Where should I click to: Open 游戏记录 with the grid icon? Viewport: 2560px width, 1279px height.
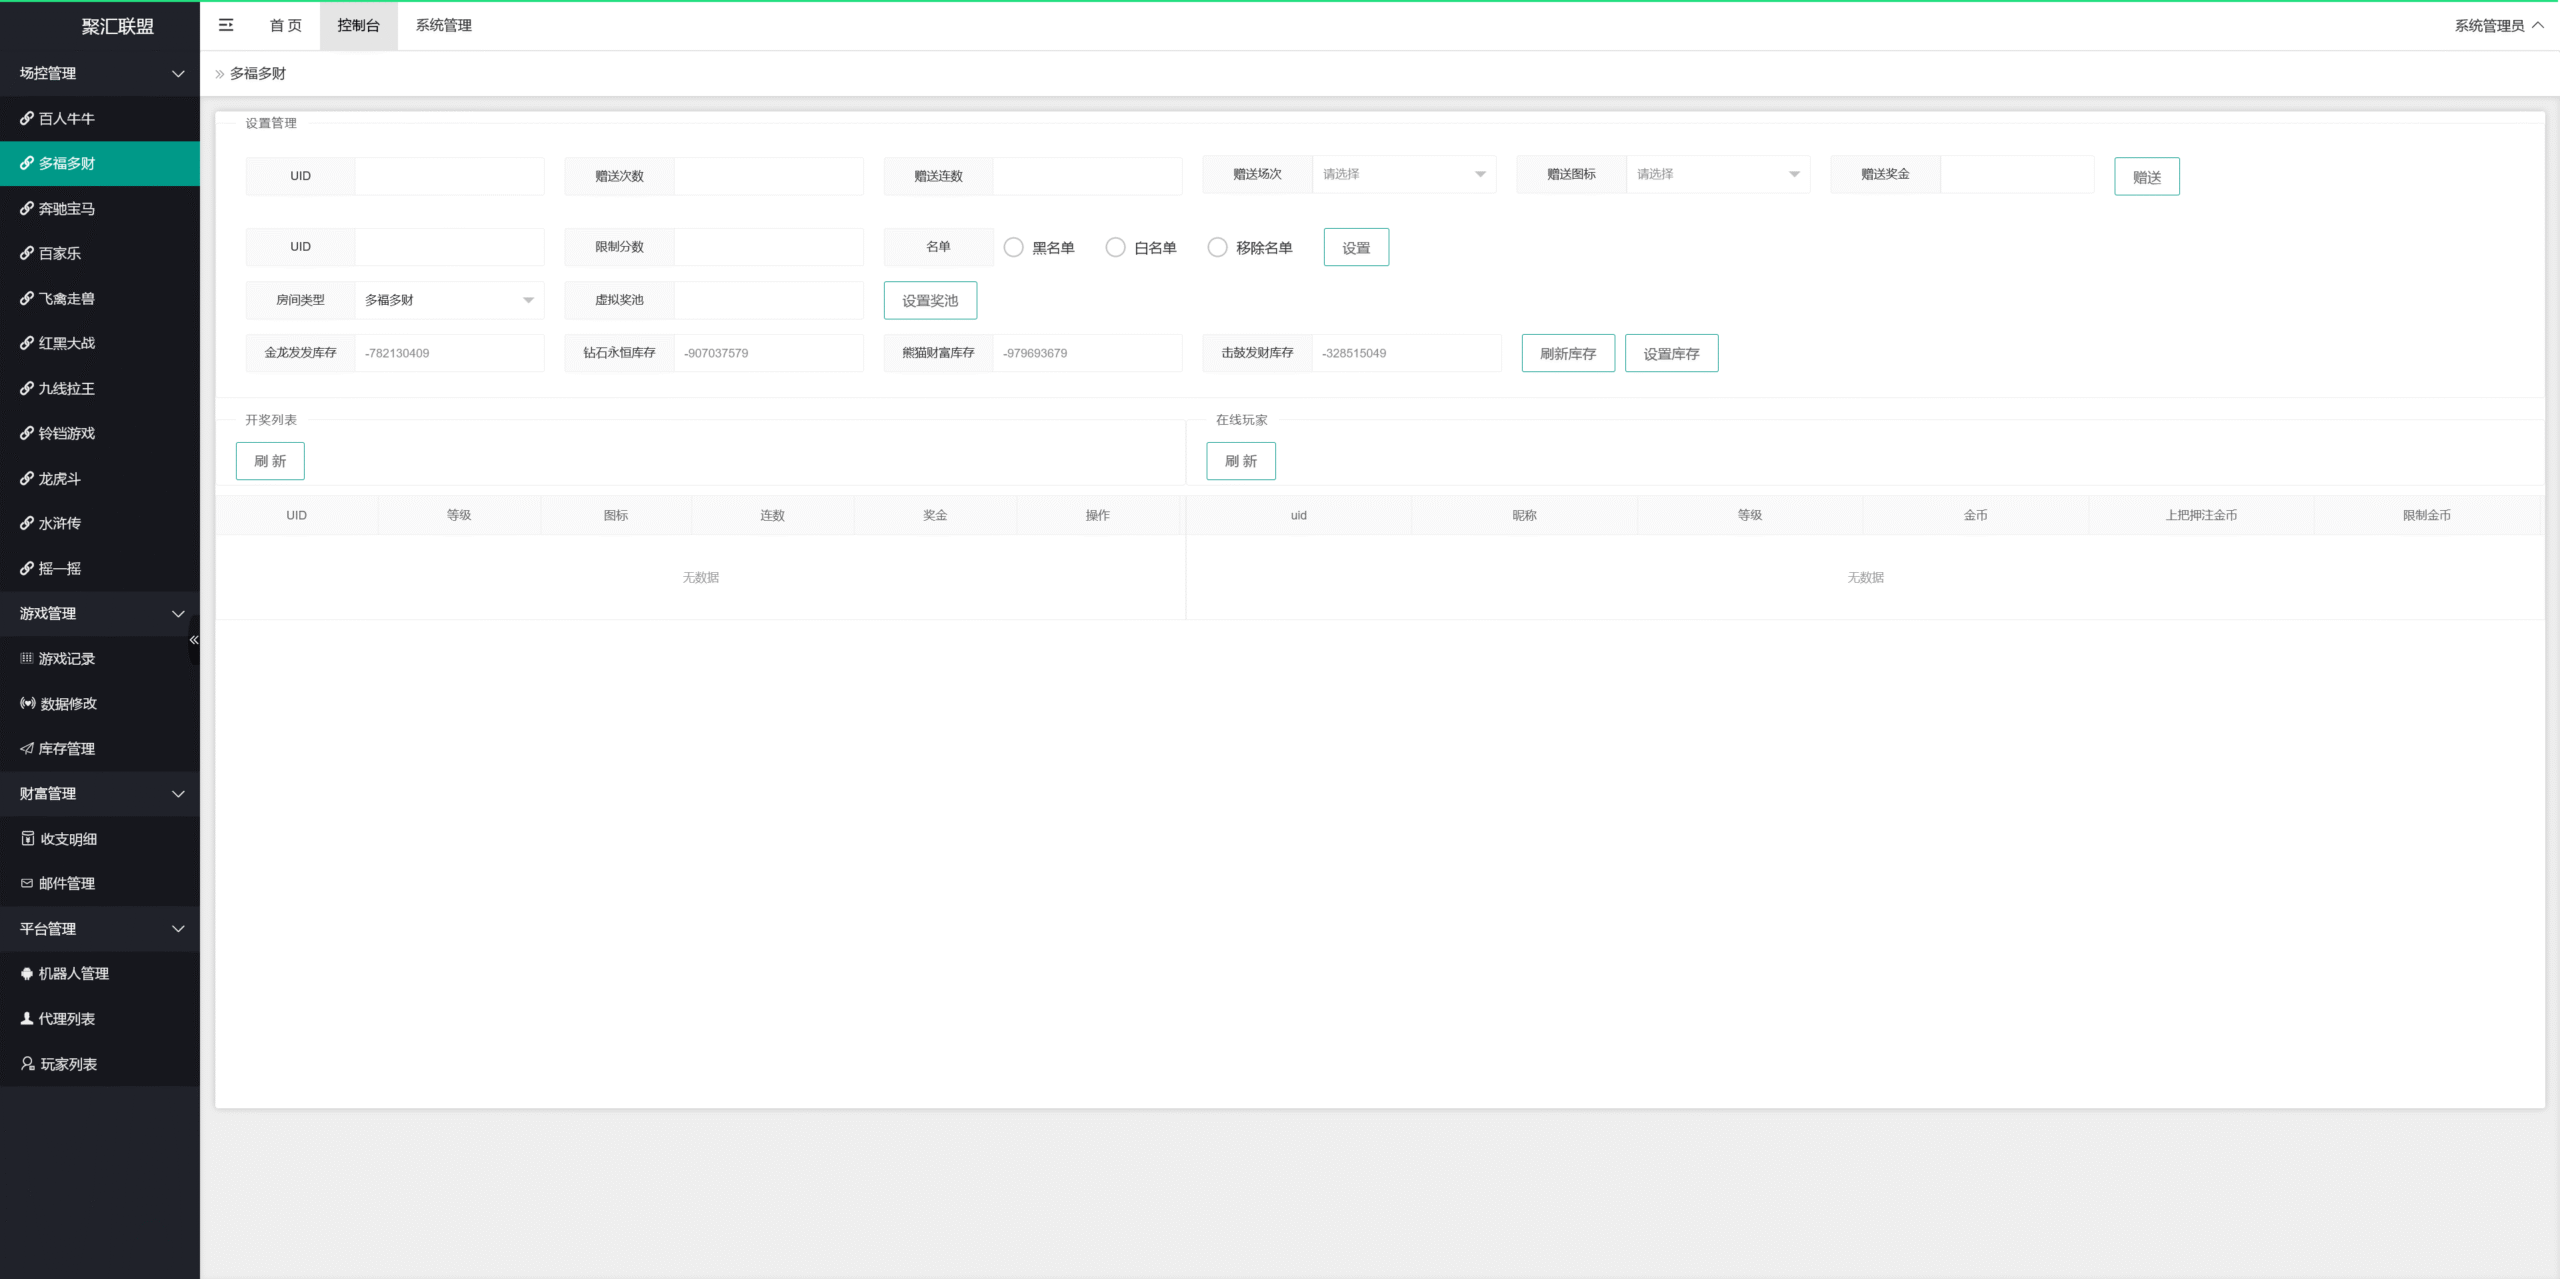pyautogui.click(x=66, y=658)
